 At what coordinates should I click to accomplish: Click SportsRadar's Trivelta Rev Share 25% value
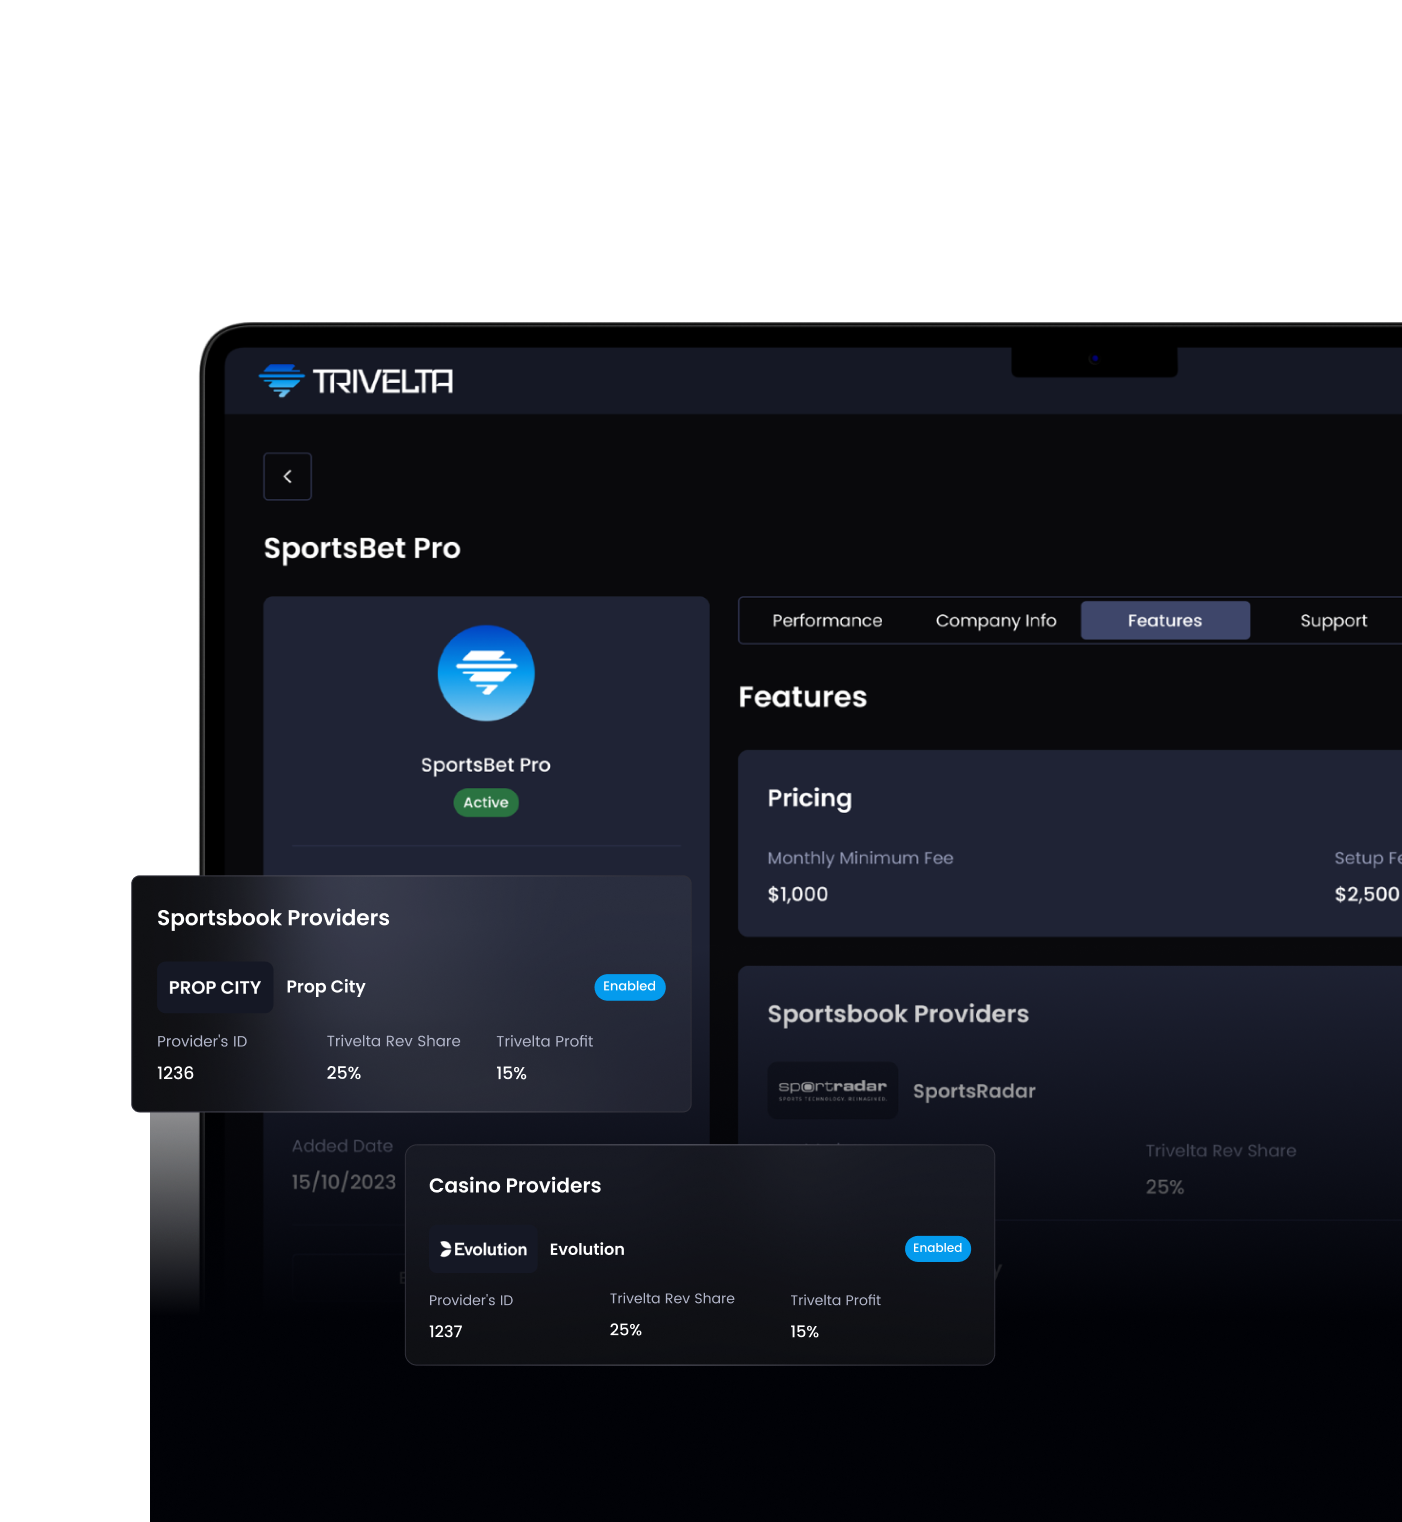(1165, 1187)
